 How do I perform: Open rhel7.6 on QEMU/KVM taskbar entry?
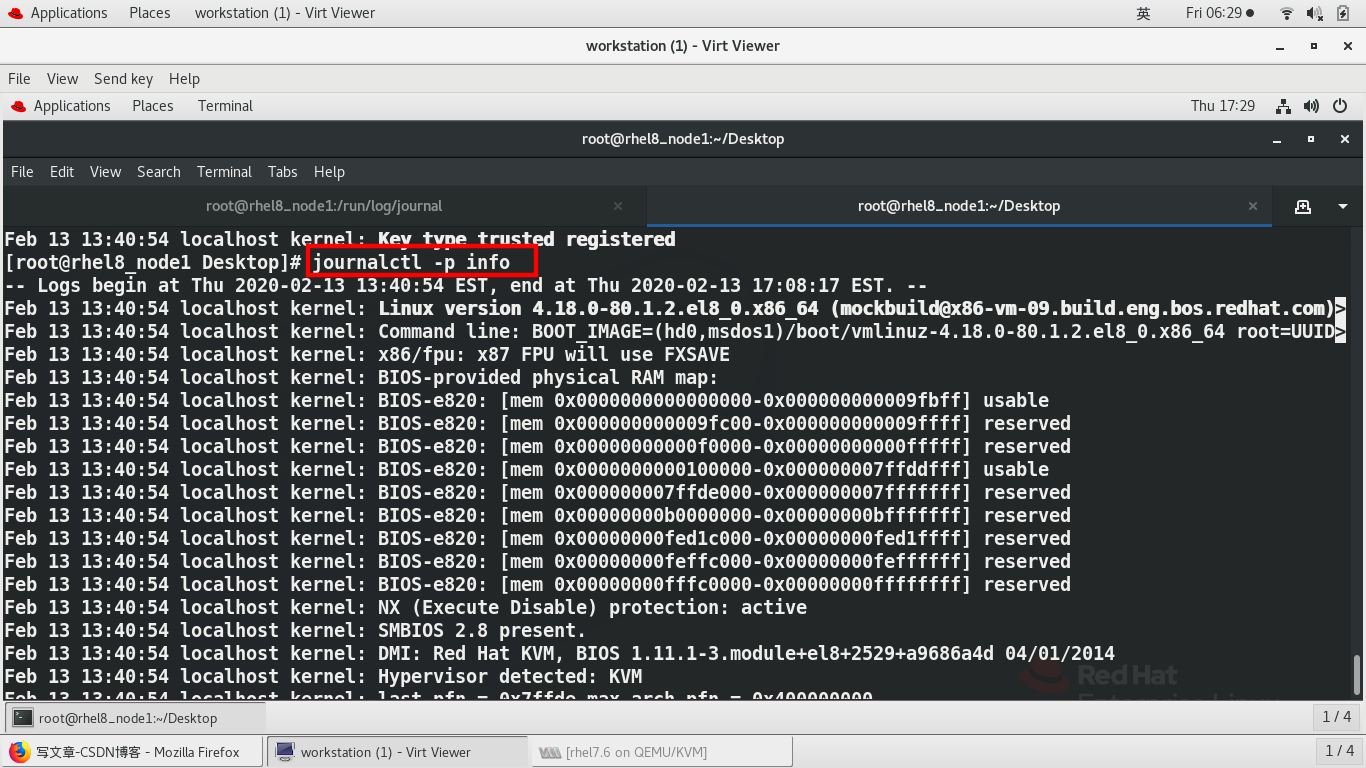point(662,752)
